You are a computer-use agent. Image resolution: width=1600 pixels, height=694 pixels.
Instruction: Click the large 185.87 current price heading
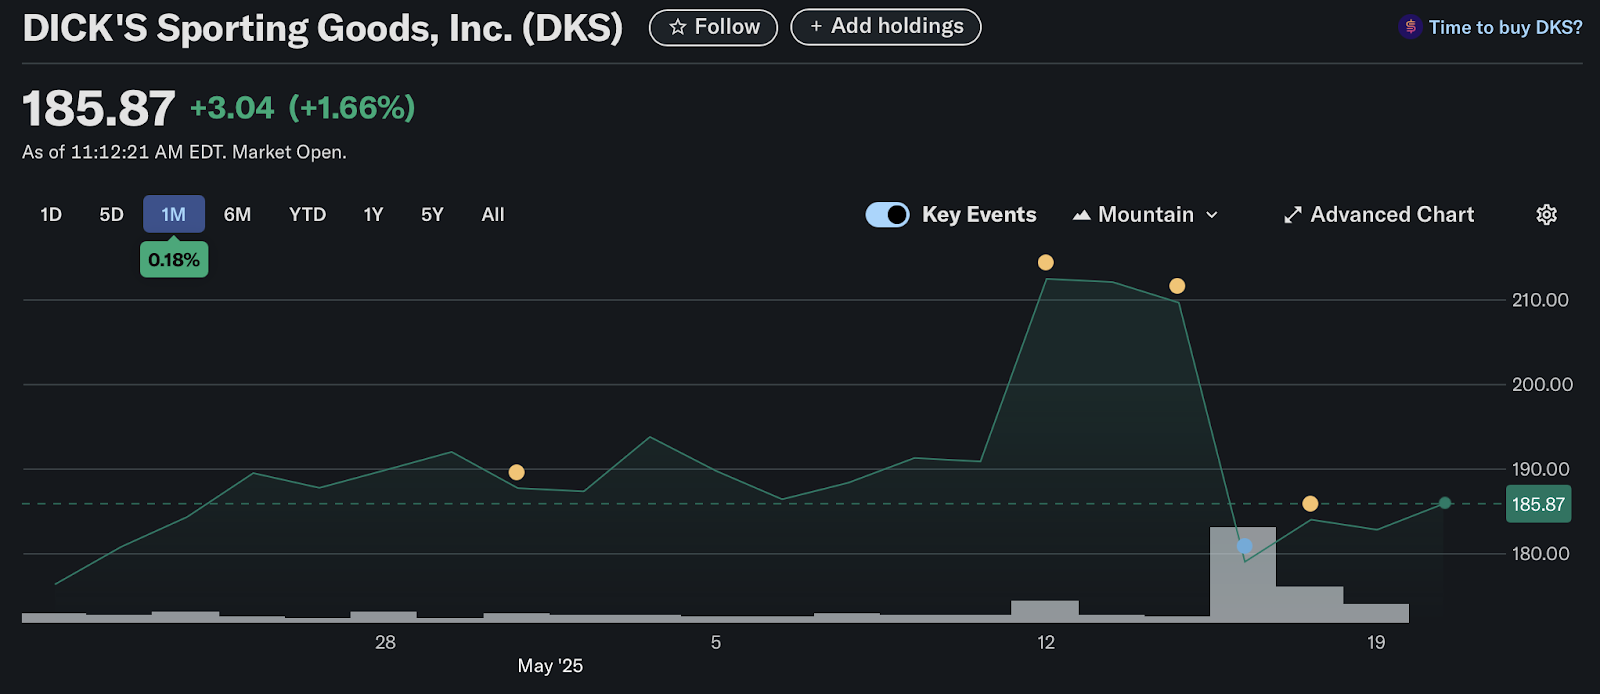coord(99,108)
